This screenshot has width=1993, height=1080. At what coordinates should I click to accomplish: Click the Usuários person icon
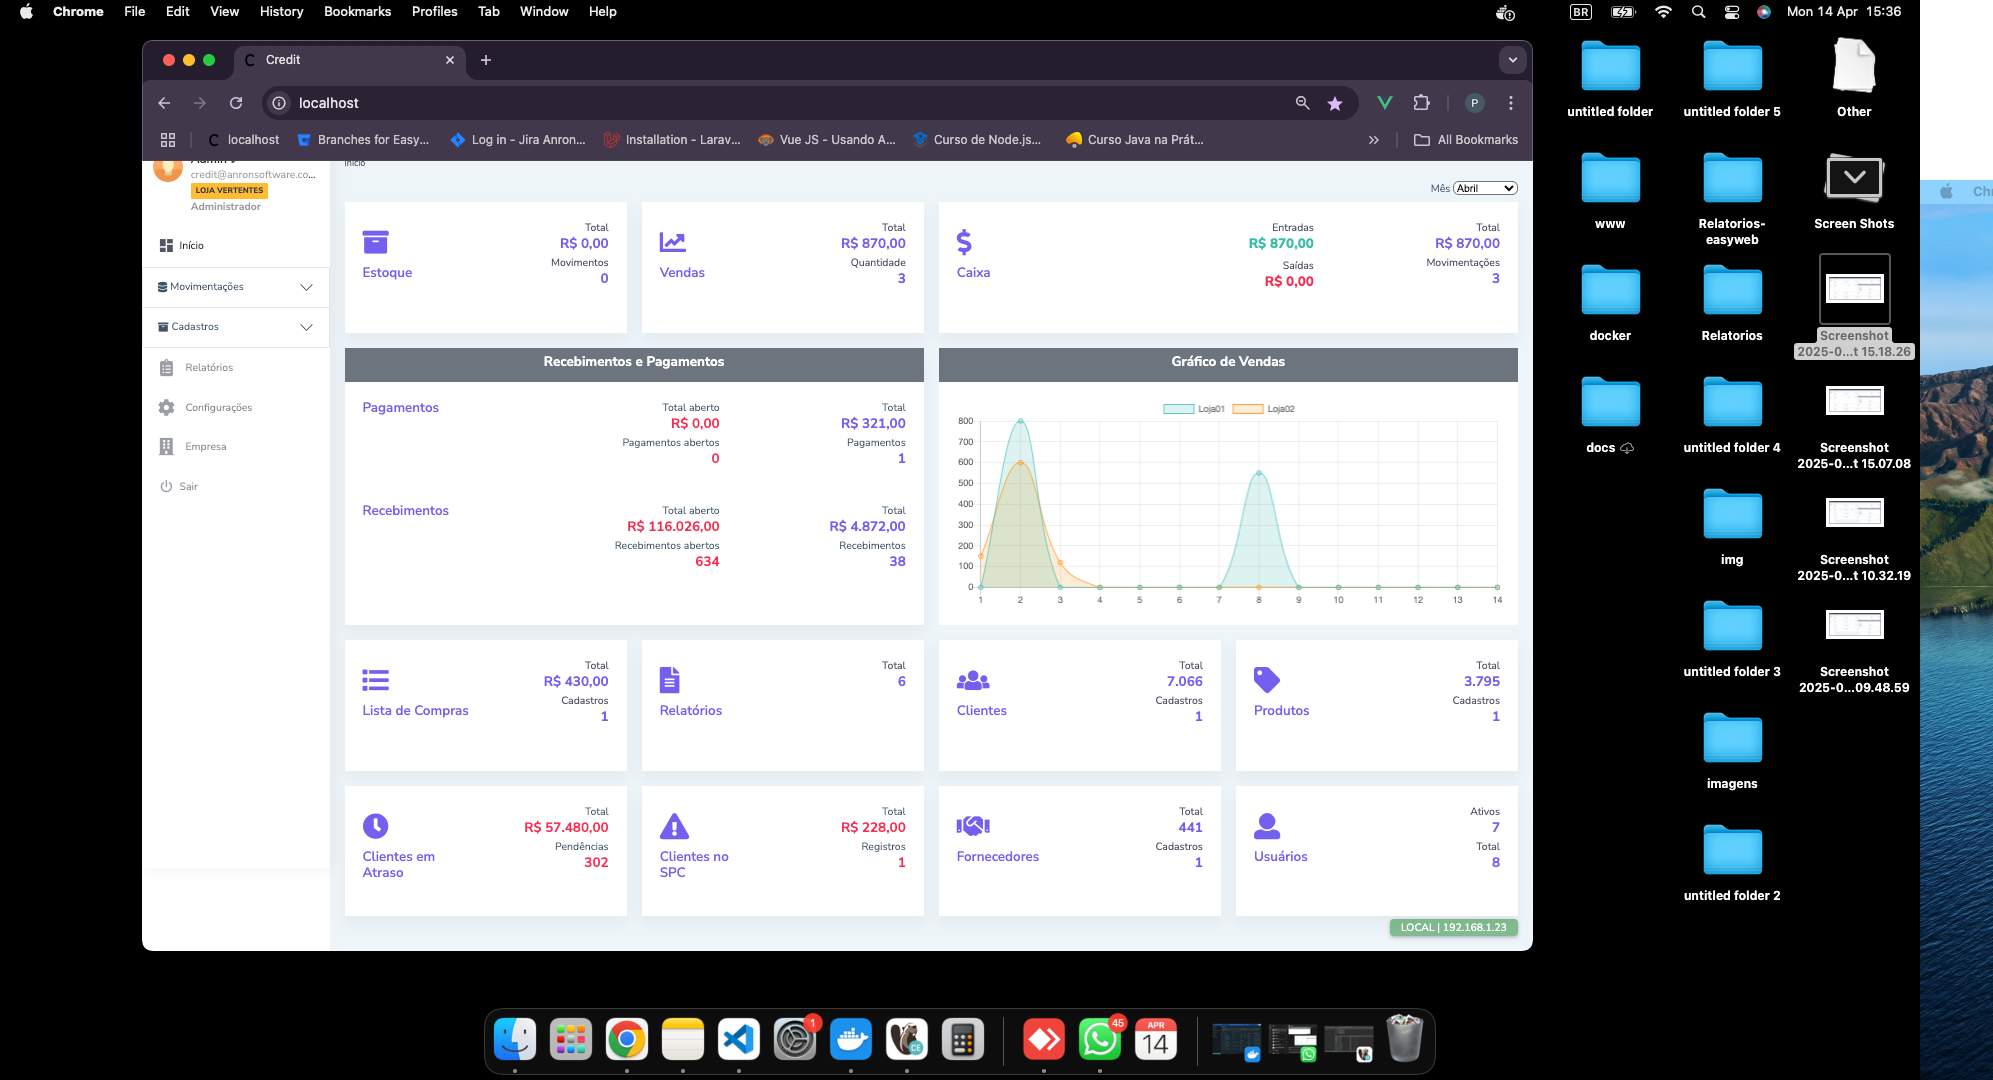[1267, 826]
